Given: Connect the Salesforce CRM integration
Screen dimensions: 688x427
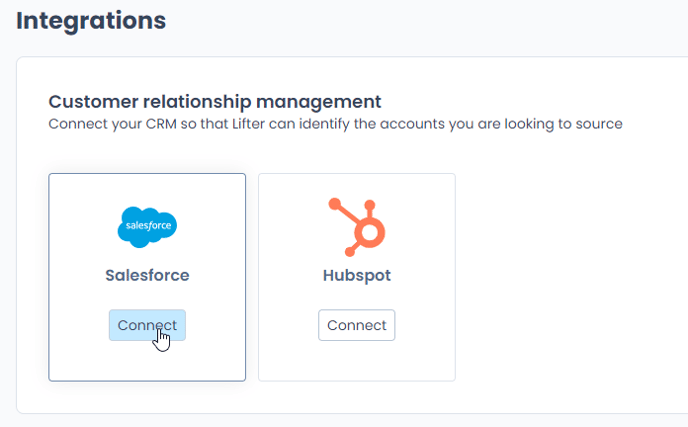Looking at the screenshot, I should click(x=147, y=325).
